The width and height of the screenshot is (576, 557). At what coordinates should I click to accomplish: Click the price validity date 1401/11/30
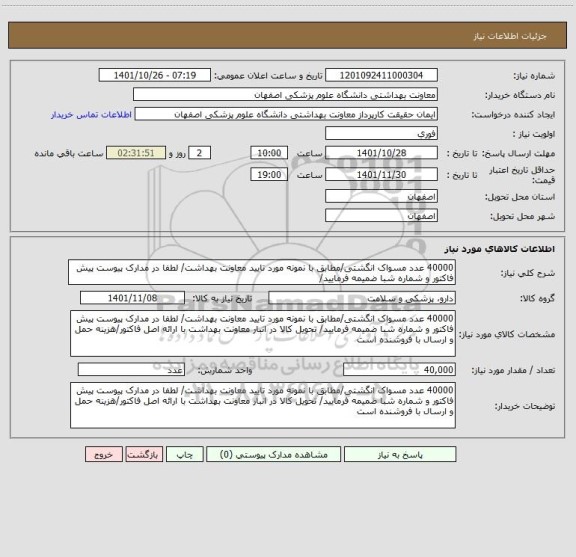(381, 175)
